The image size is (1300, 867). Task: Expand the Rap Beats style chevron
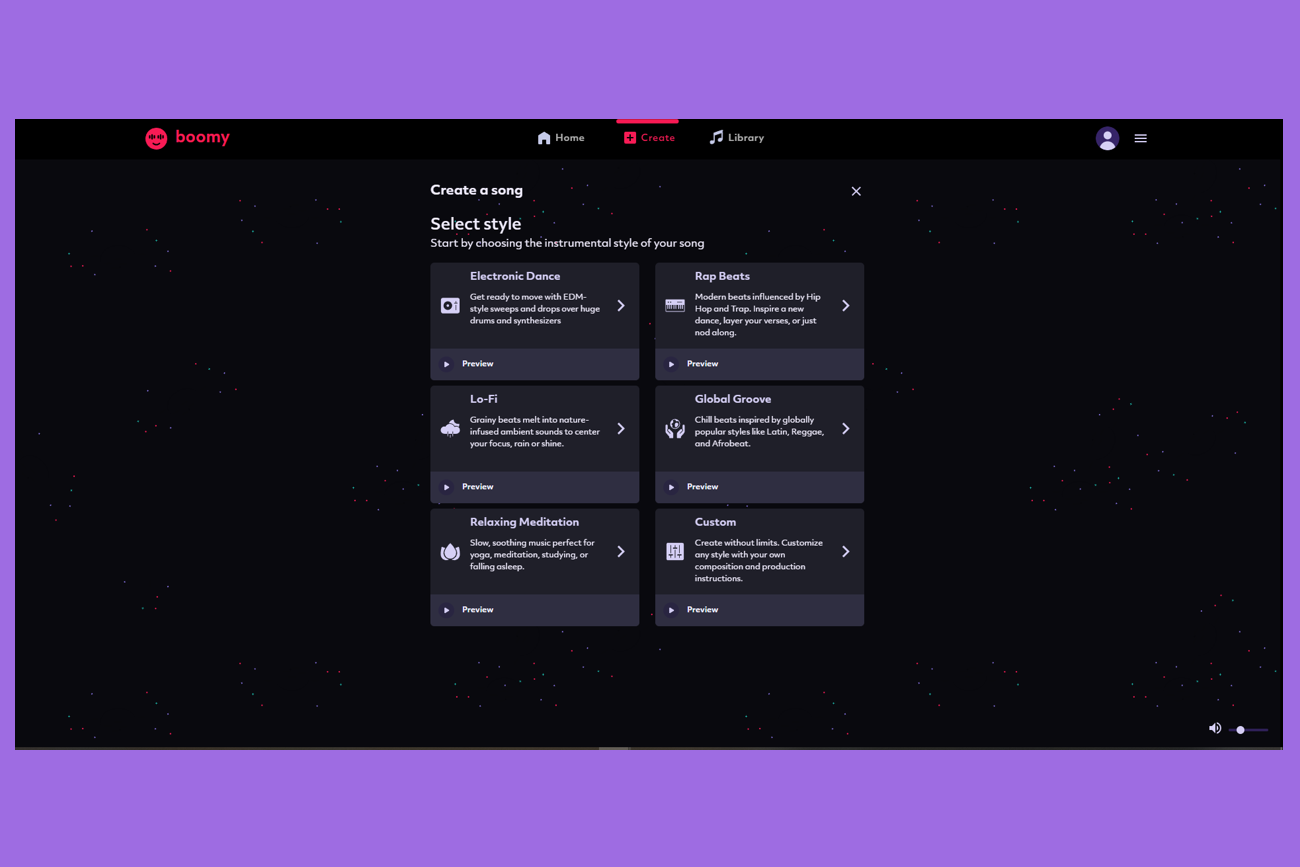point(845,306)
